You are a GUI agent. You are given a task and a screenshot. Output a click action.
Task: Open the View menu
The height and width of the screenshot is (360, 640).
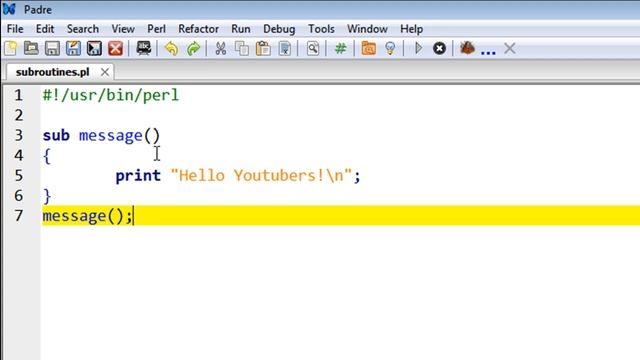pos(123,29)
